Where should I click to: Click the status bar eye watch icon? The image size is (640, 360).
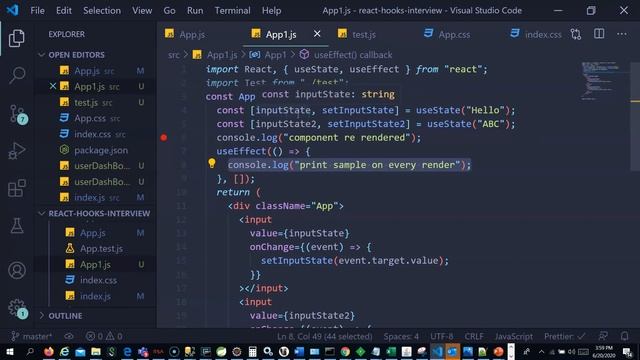(69, 336)
